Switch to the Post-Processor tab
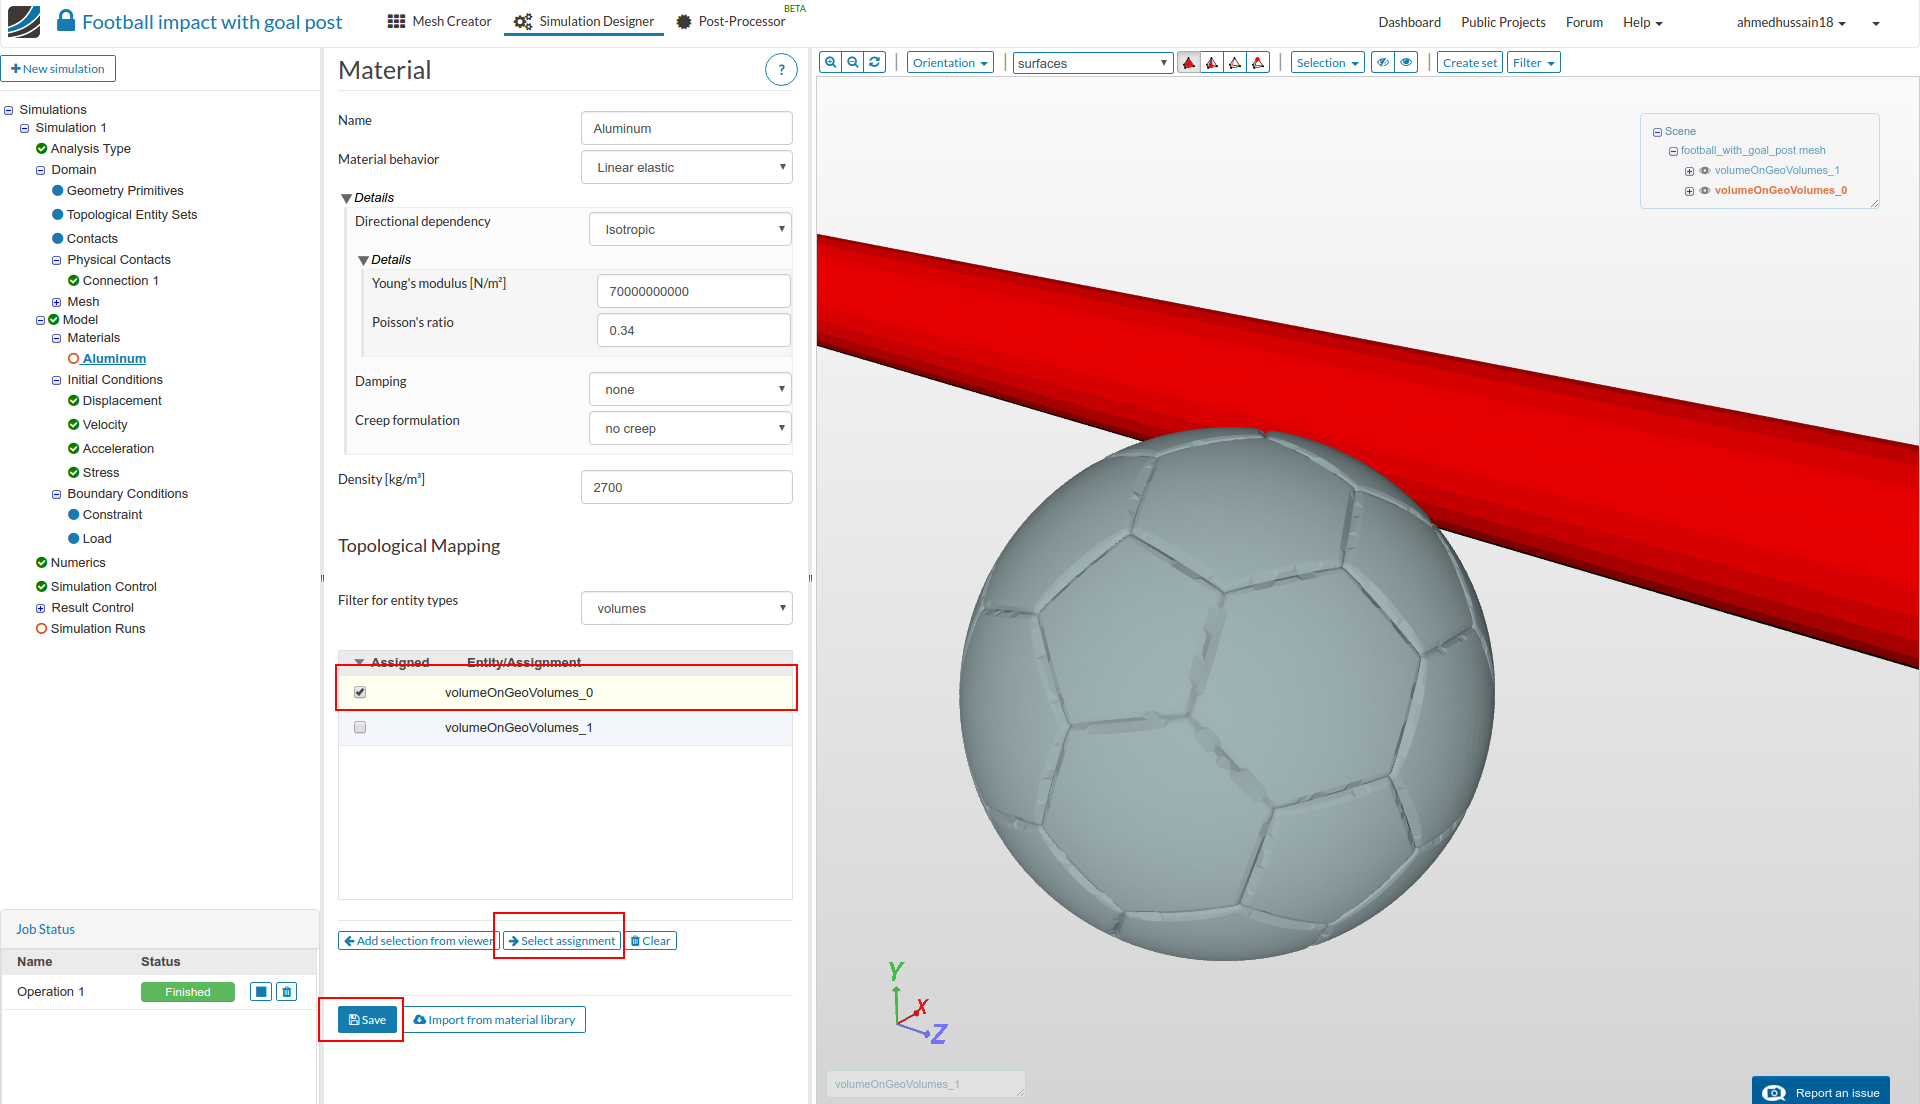This screenshot has height=1104, width=1920. 731,21
